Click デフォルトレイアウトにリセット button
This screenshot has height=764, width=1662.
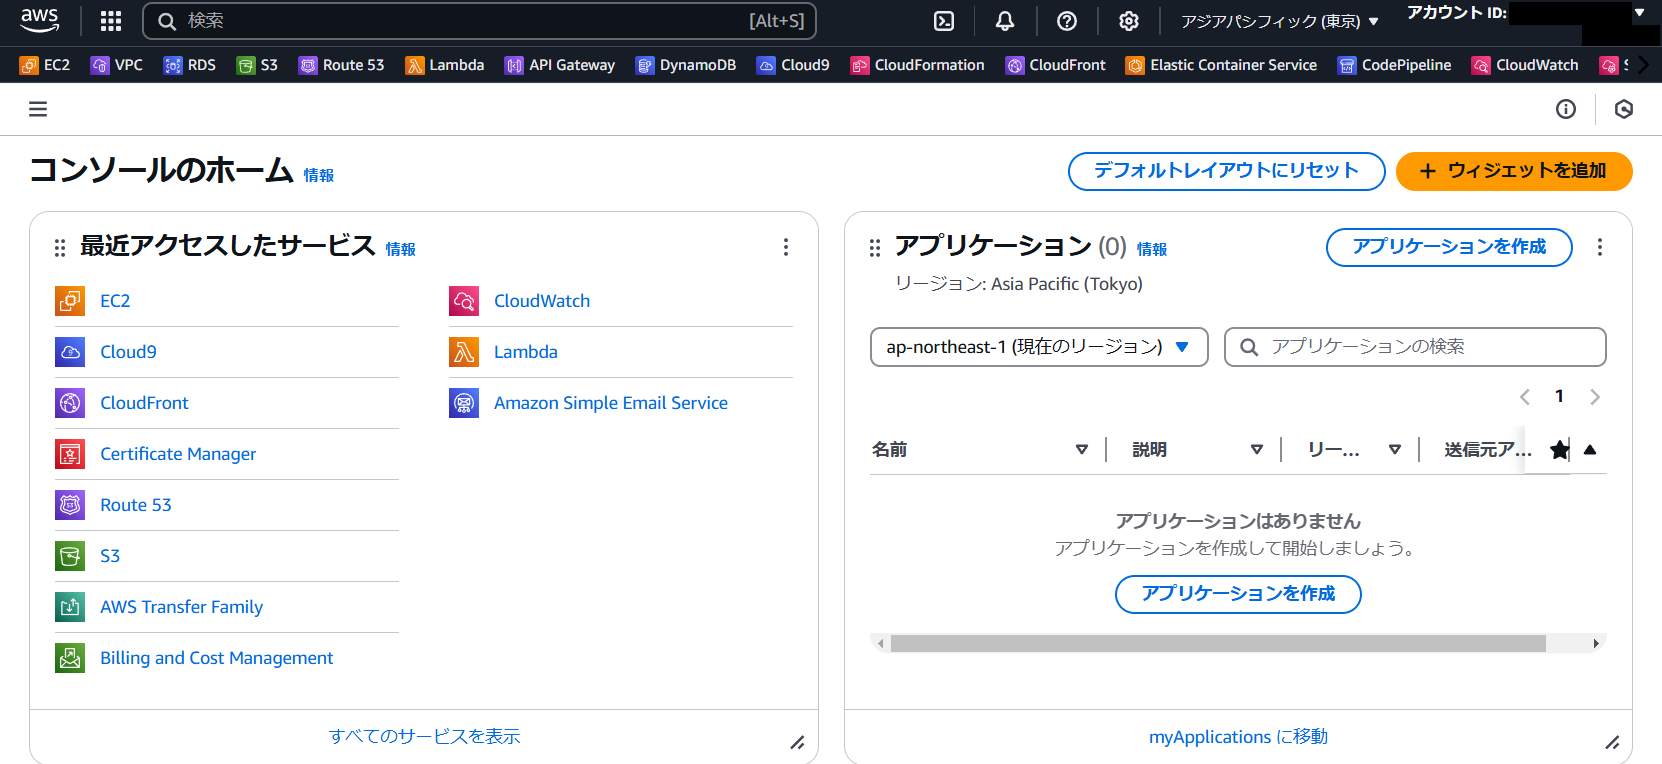[x=1227, y=171]
